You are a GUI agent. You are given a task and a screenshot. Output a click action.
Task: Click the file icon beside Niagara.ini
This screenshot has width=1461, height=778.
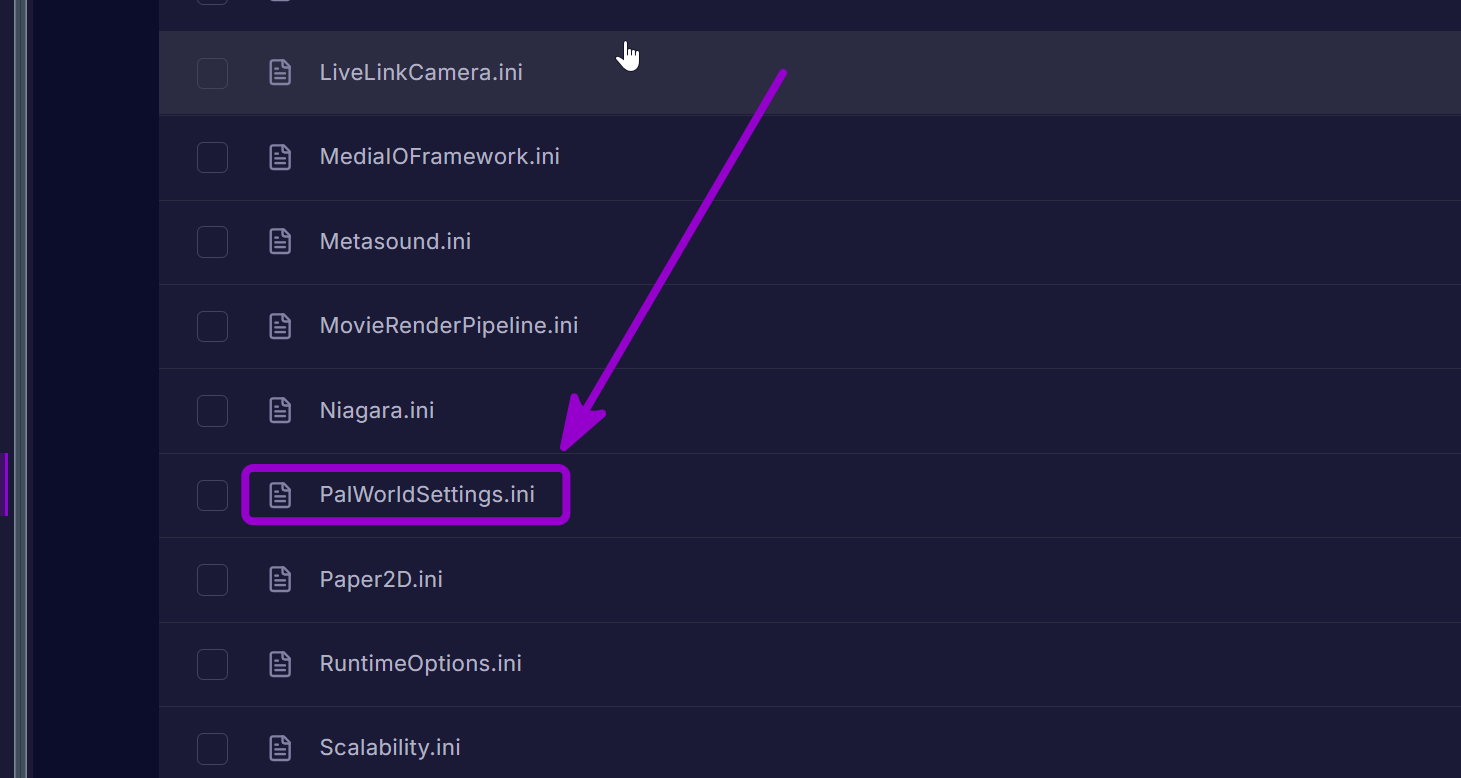(x=280, y=410)
